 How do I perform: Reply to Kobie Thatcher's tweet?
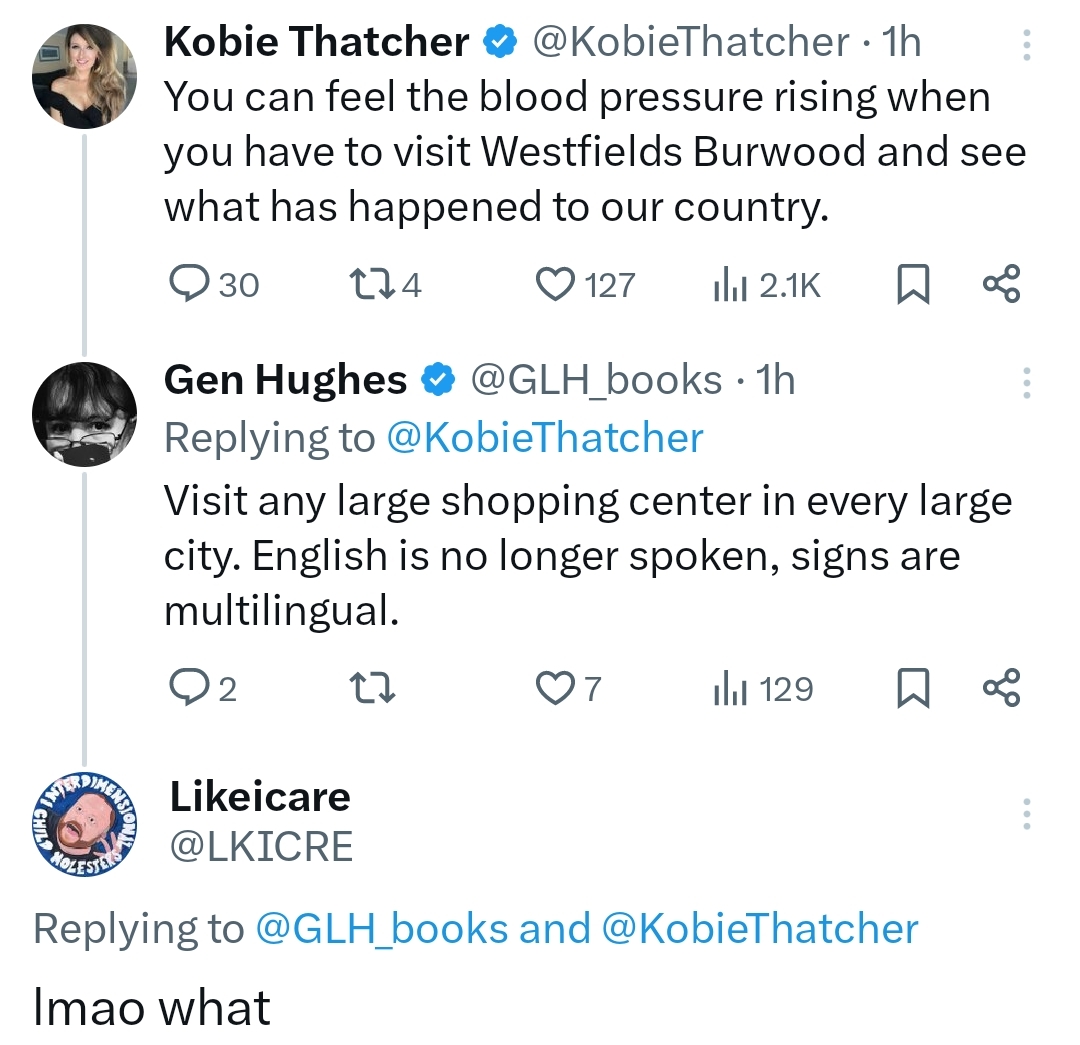188,285
